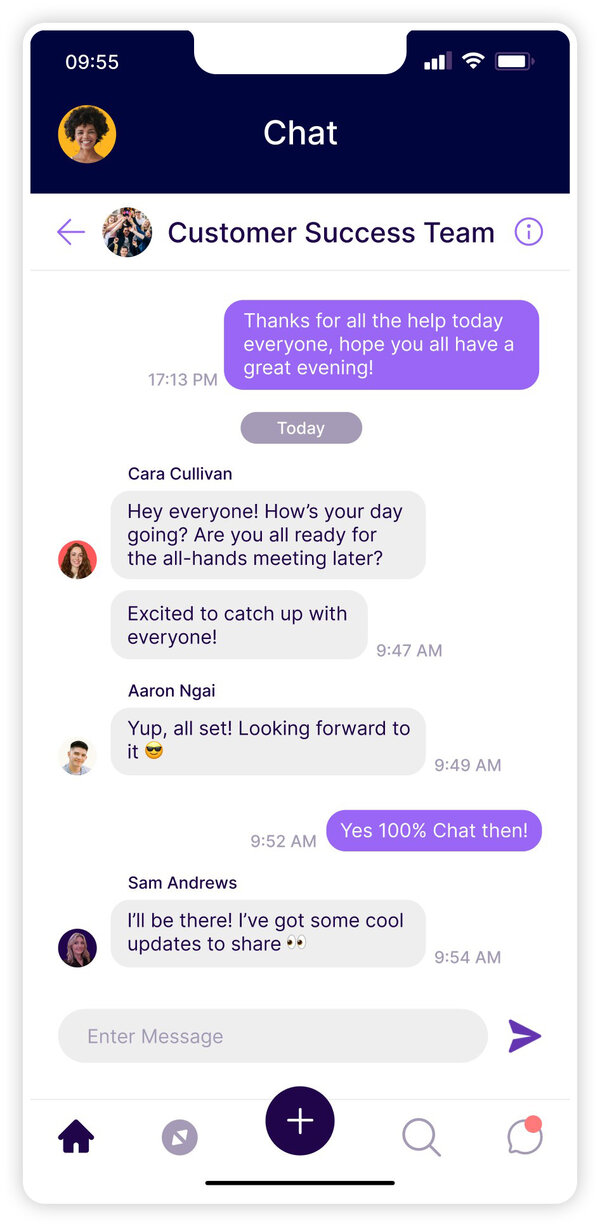The image size is (600, 1226).
Task: Go to the Home tab
Action: point(76,1137)
